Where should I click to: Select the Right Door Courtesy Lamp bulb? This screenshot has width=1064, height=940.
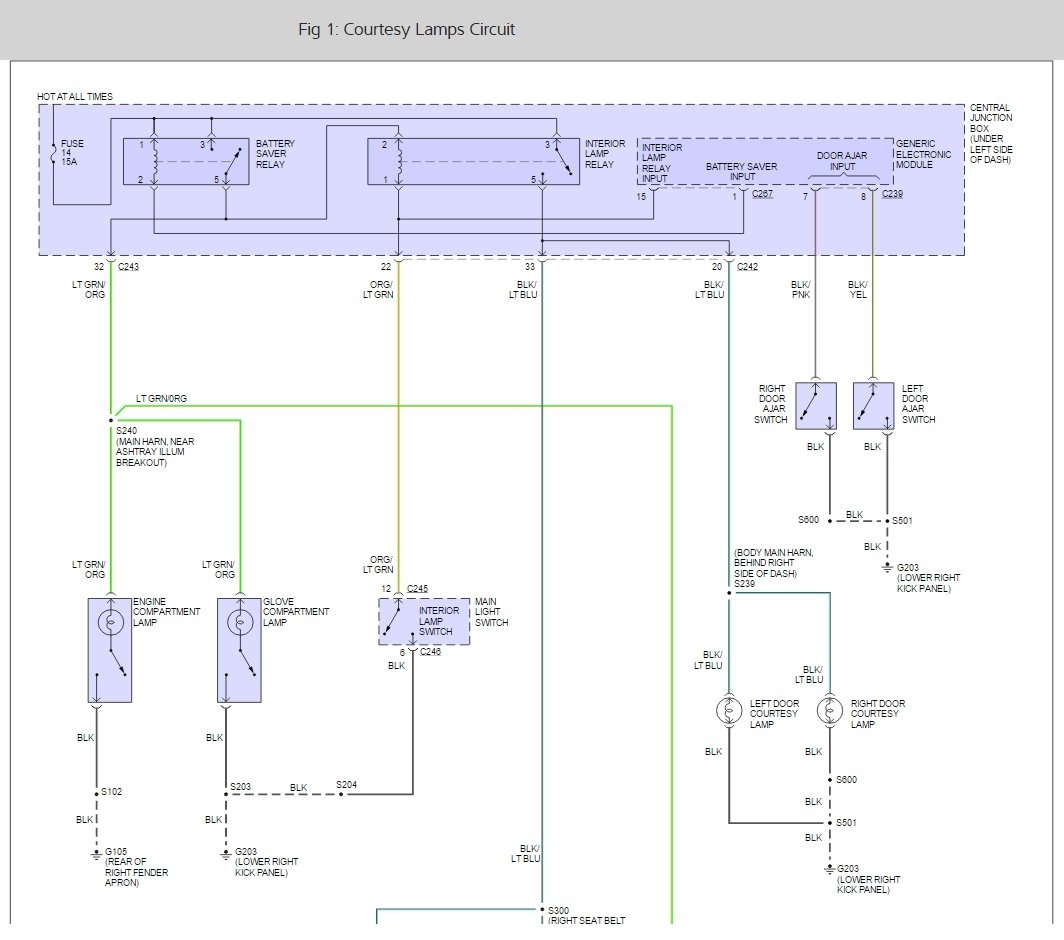tap(829, 711)
